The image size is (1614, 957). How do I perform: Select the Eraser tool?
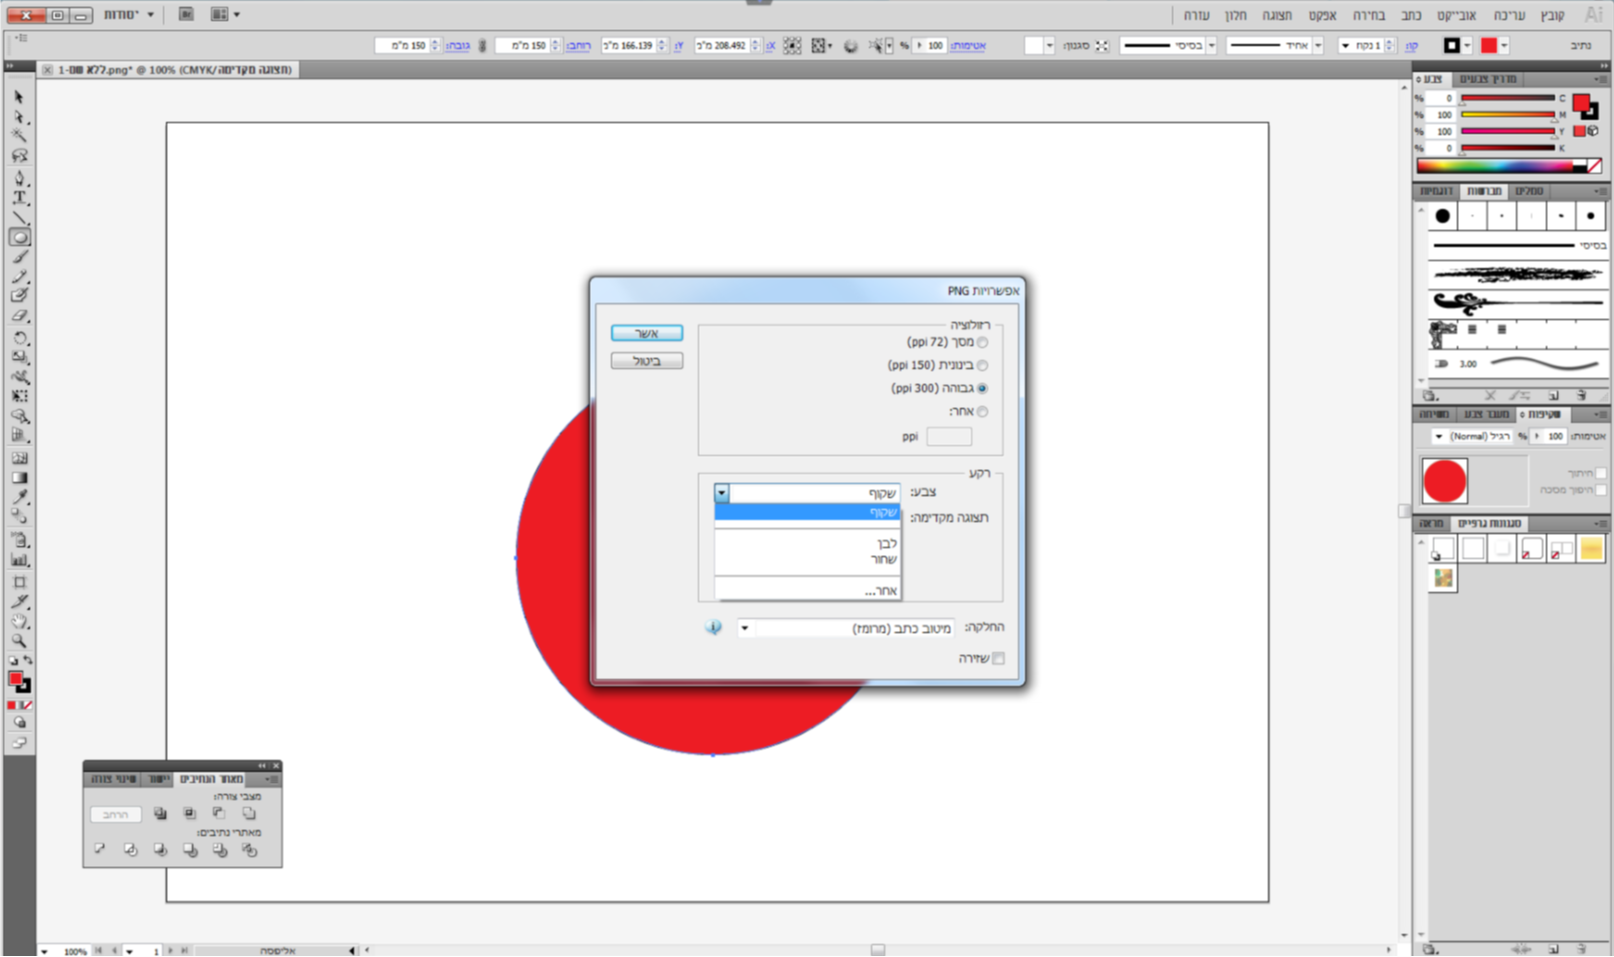point(19,316)
